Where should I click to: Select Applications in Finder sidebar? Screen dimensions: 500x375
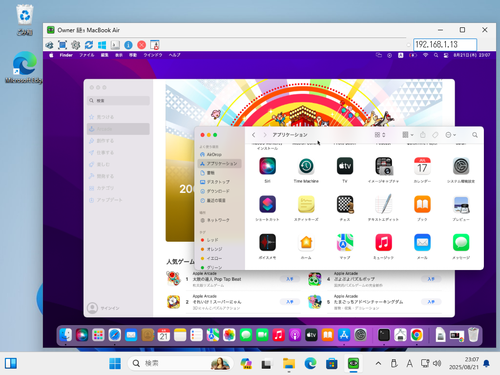pos(220,164)
